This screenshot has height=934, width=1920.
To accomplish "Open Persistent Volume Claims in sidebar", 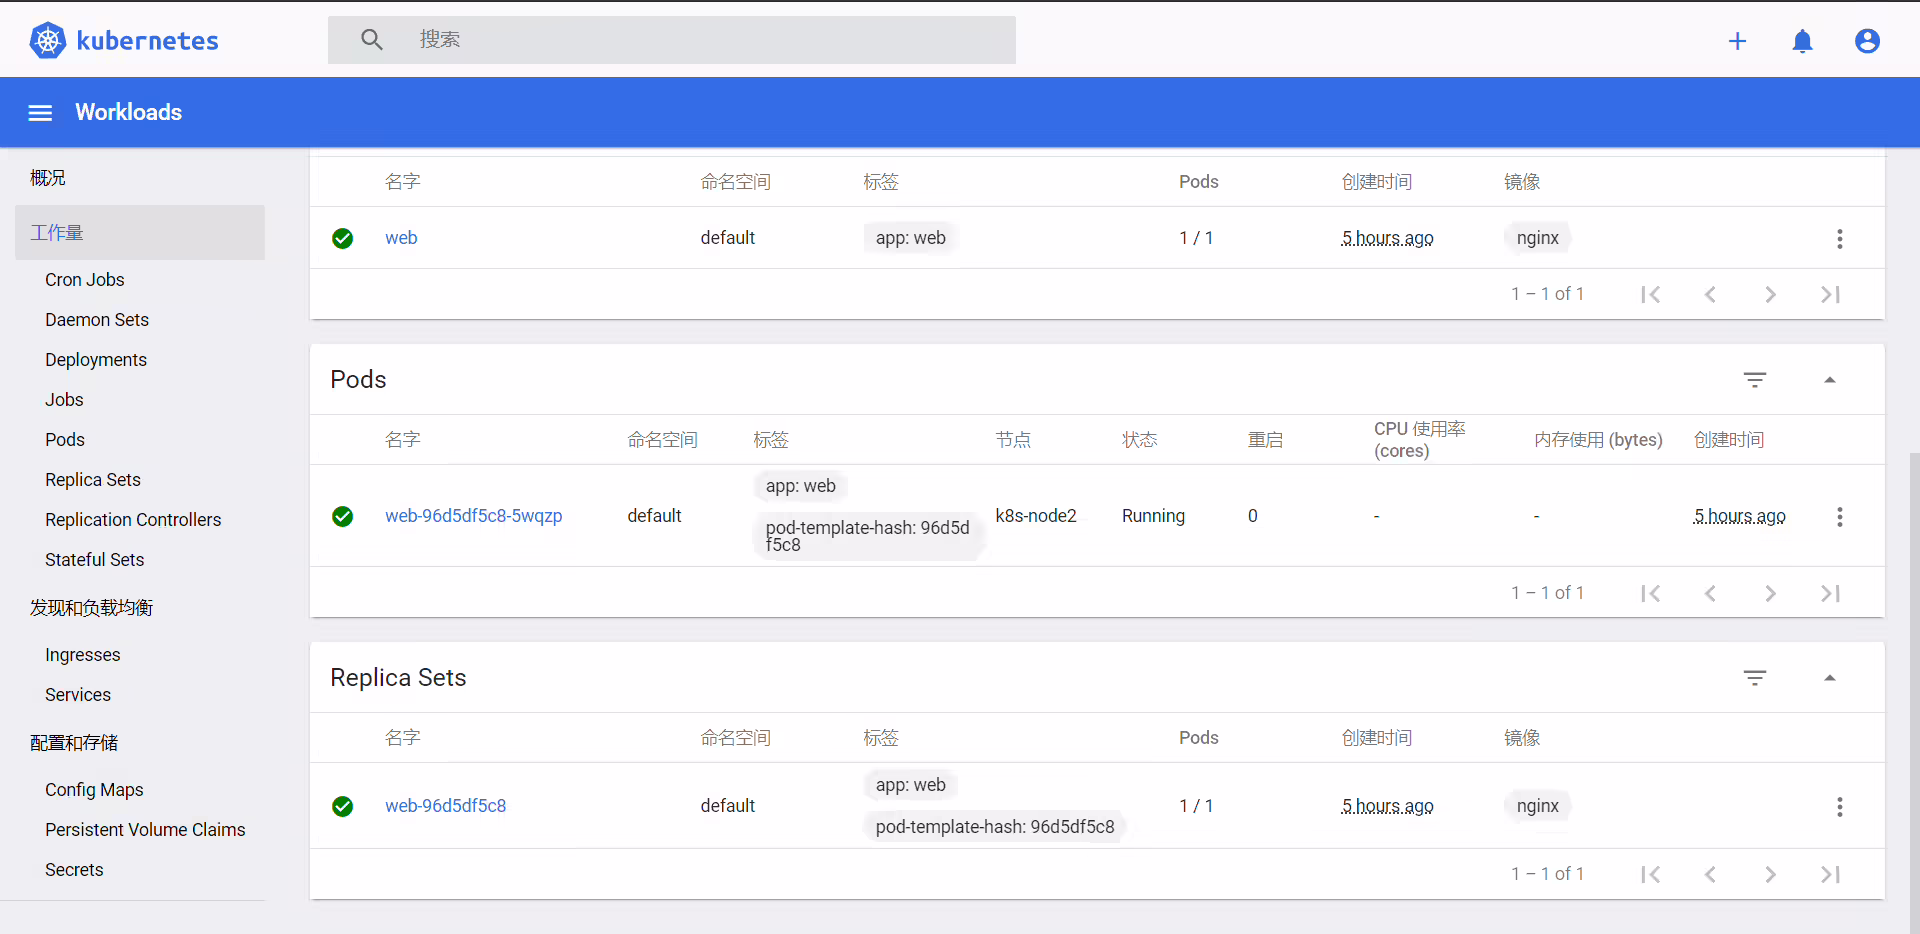I will [145, 830].
